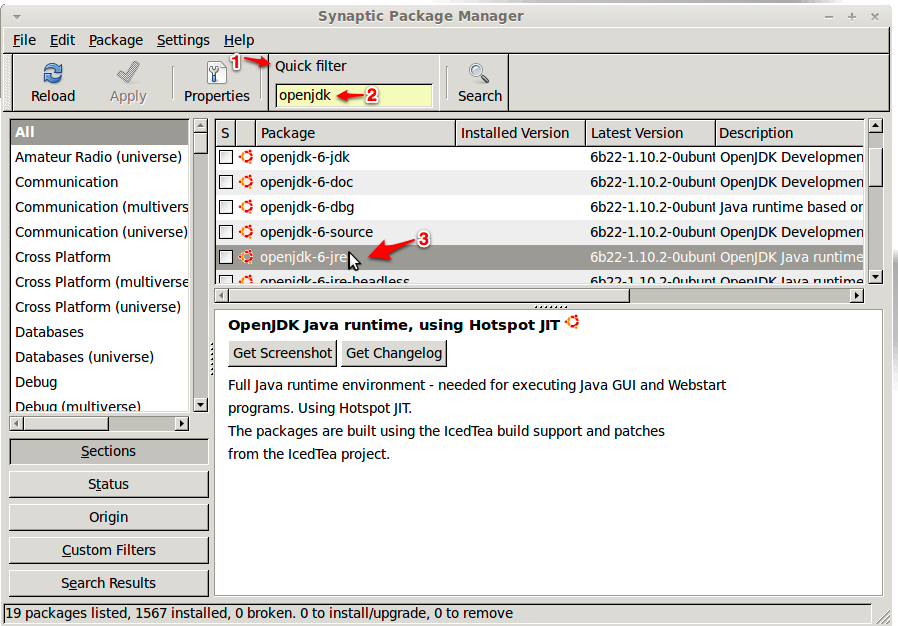Click the sections list scroll-down arrow
The height and width of the screenshot is (626, 898).
[x=200, y=405]
